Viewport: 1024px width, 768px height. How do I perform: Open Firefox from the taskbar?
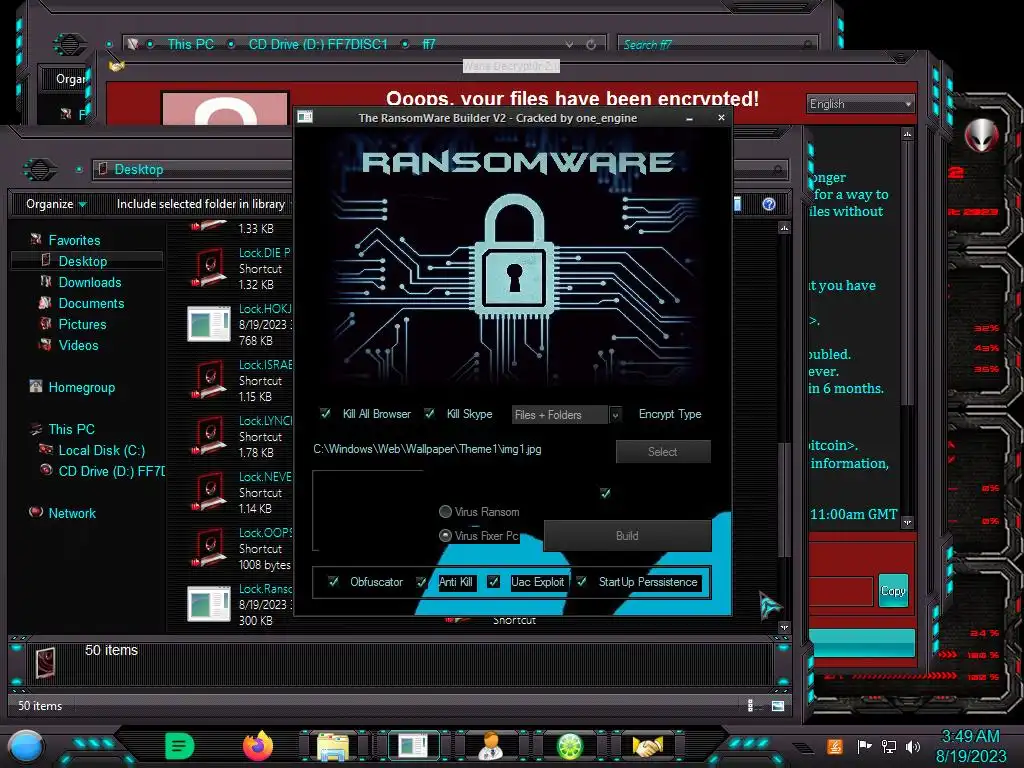pos(257,746)
